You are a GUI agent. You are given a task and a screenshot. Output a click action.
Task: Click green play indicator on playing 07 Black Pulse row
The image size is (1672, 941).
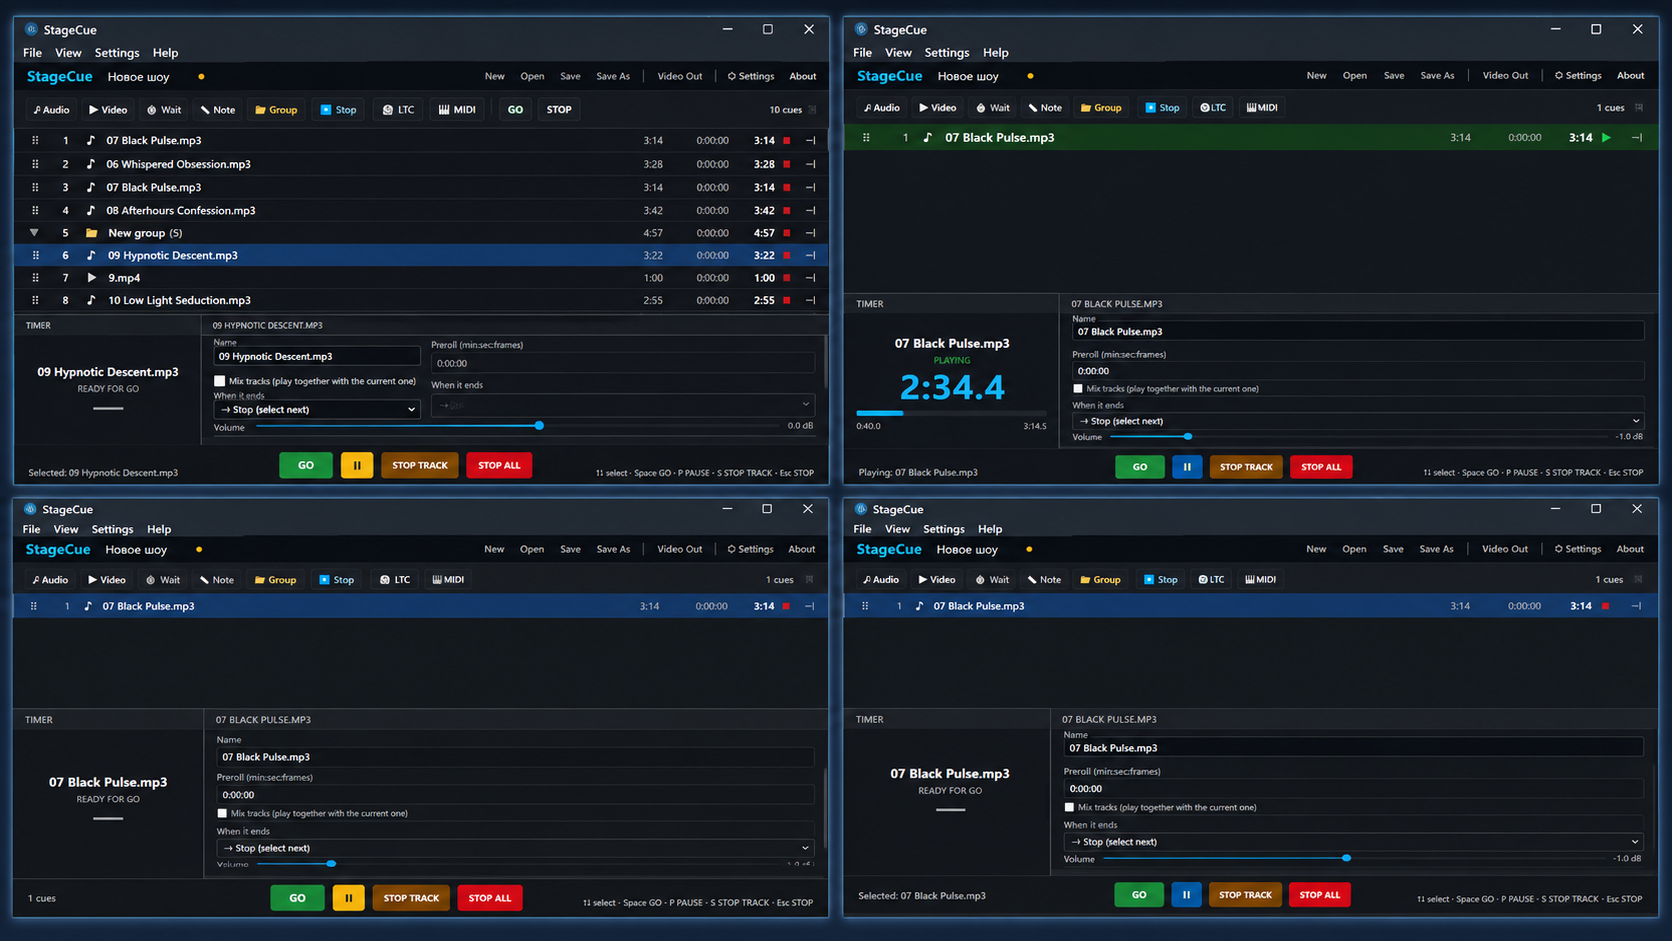[1606, 138]
